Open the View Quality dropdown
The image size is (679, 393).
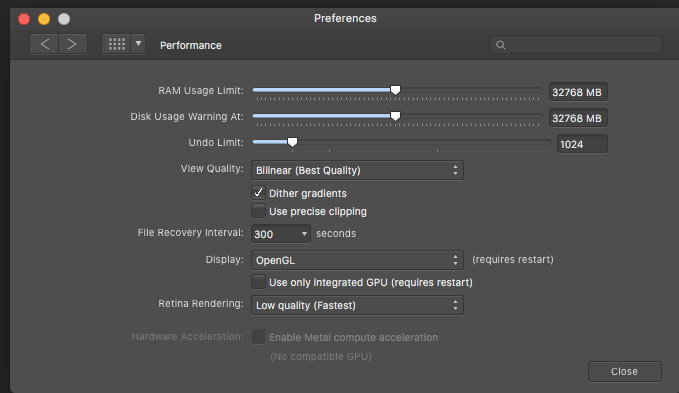357,171
